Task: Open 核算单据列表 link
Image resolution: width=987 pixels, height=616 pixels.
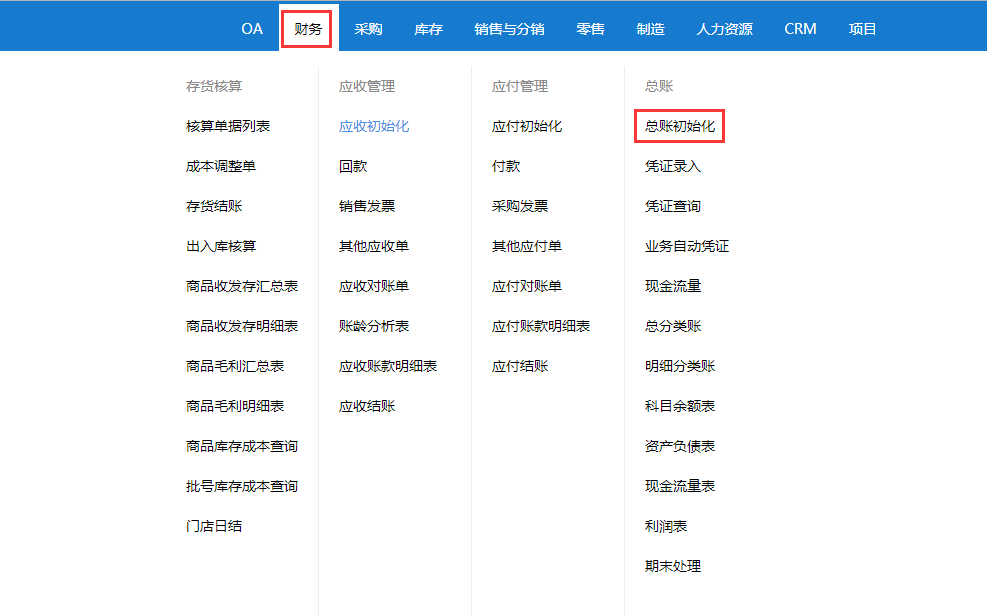Action: [x=228, y=126]
